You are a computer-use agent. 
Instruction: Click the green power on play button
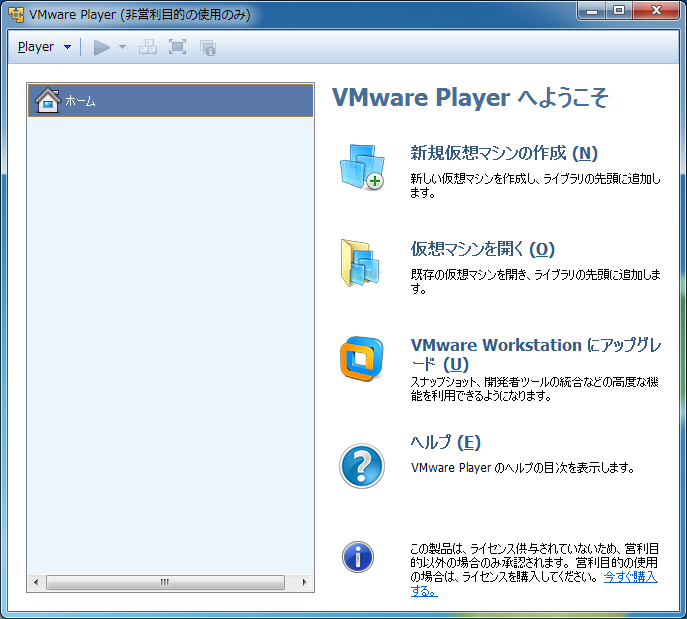(102, 47)
